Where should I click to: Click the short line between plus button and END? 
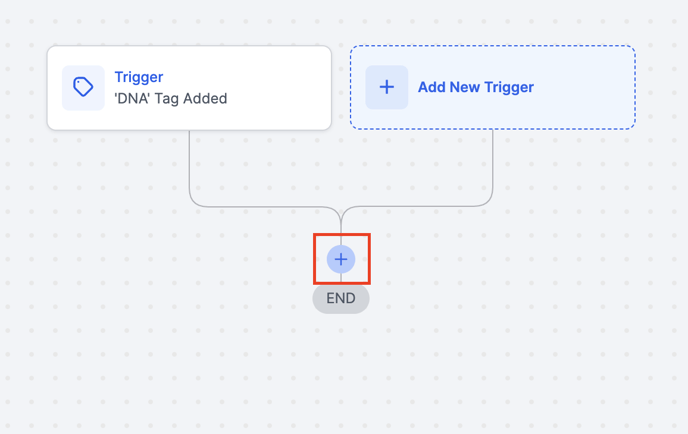pos(341,281)
